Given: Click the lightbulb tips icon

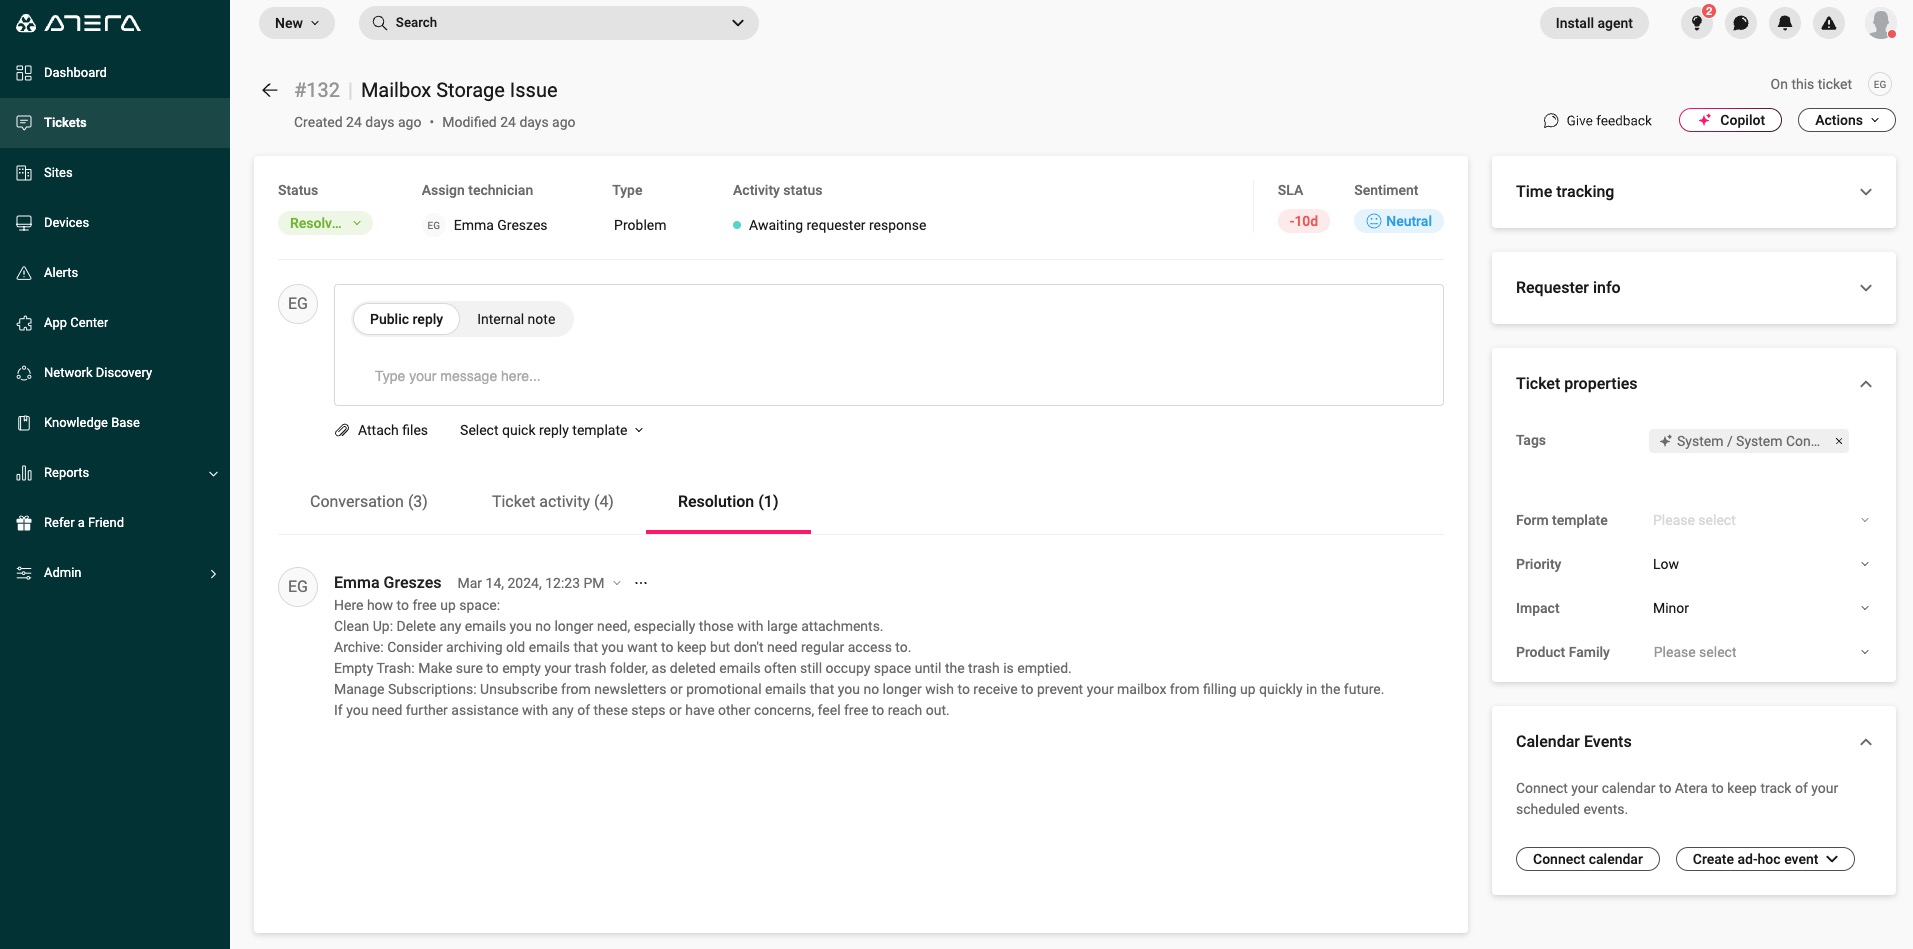Looking at the screenshot, I should pos(1697,23).
